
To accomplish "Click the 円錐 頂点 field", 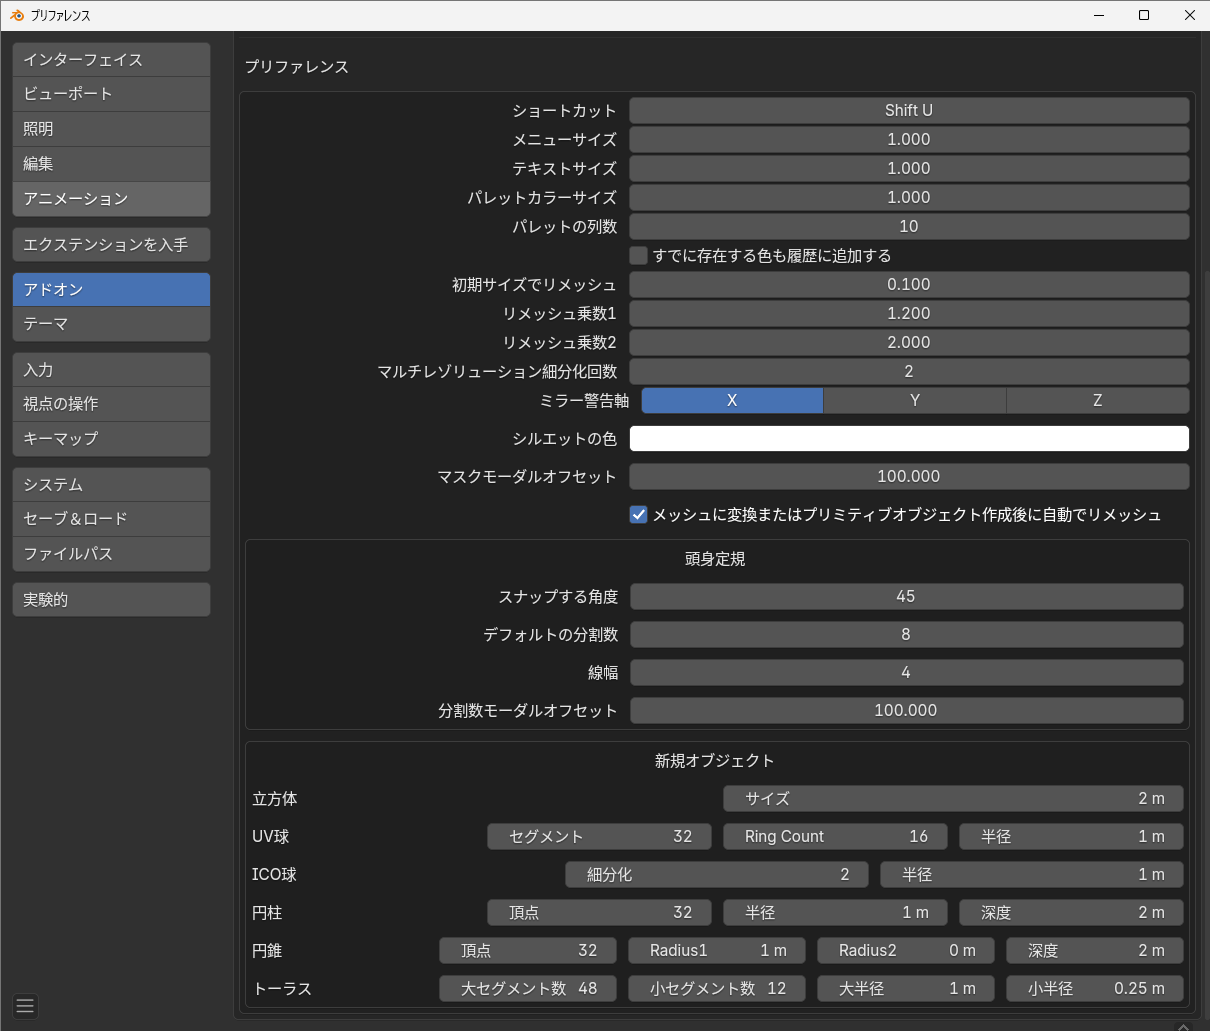I will (x=528, y=951).
